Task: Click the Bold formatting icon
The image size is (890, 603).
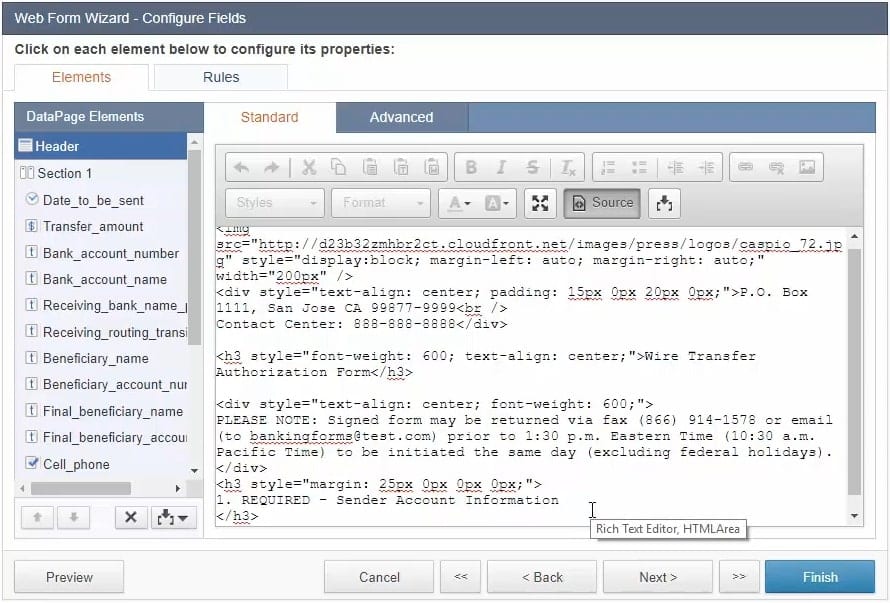Action: 471,168
